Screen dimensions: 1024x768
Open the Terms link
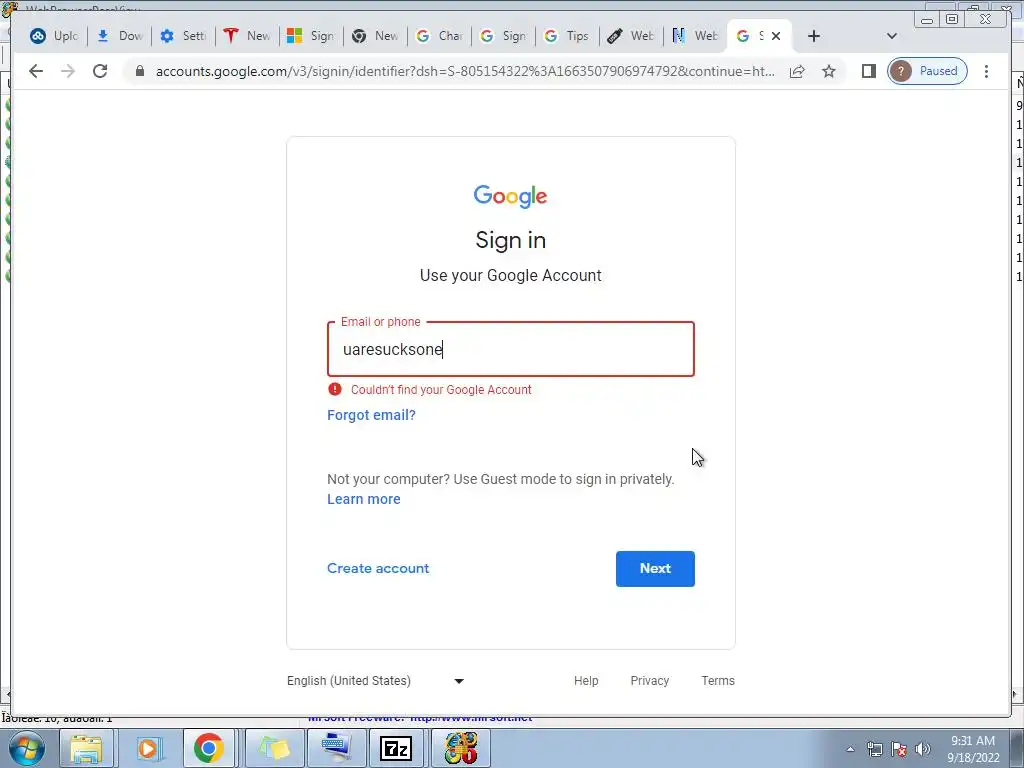718,680
